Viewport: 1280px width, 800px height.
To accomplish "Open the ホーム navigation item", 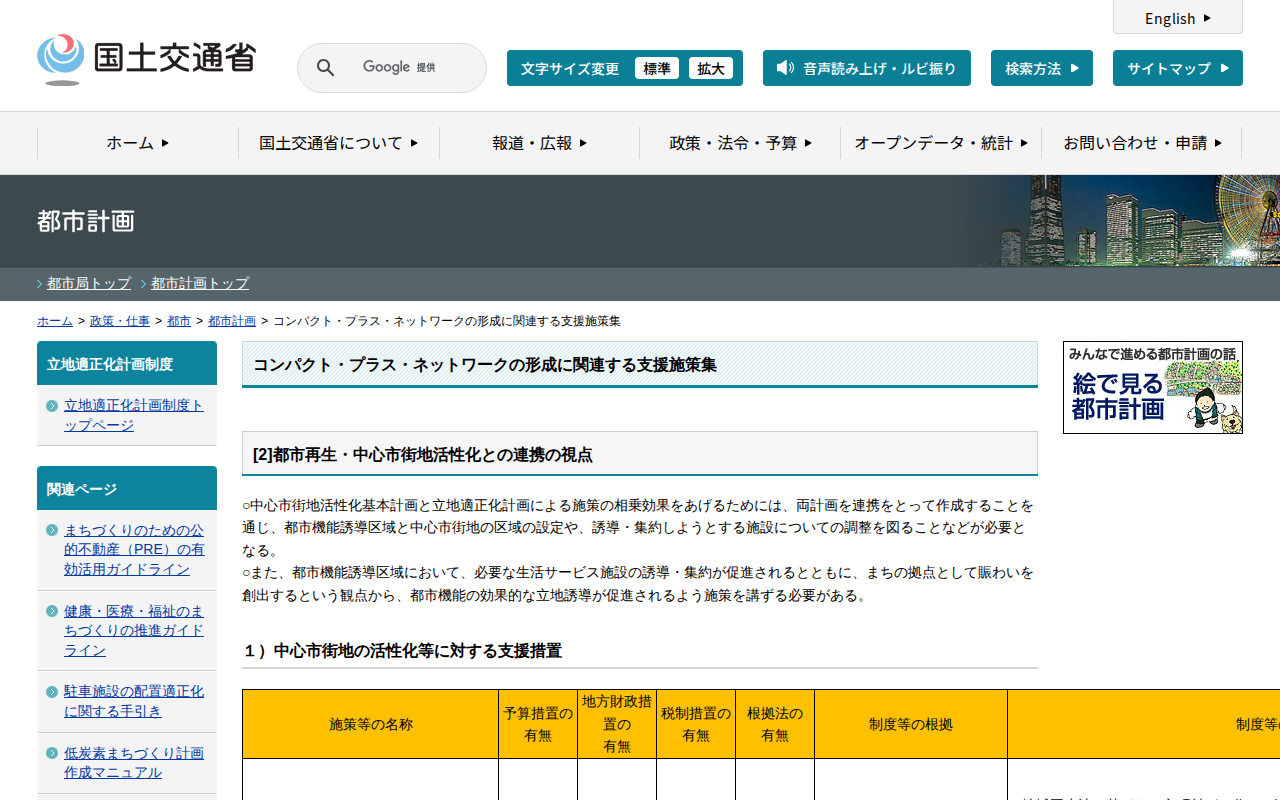I will coord(138,143).
